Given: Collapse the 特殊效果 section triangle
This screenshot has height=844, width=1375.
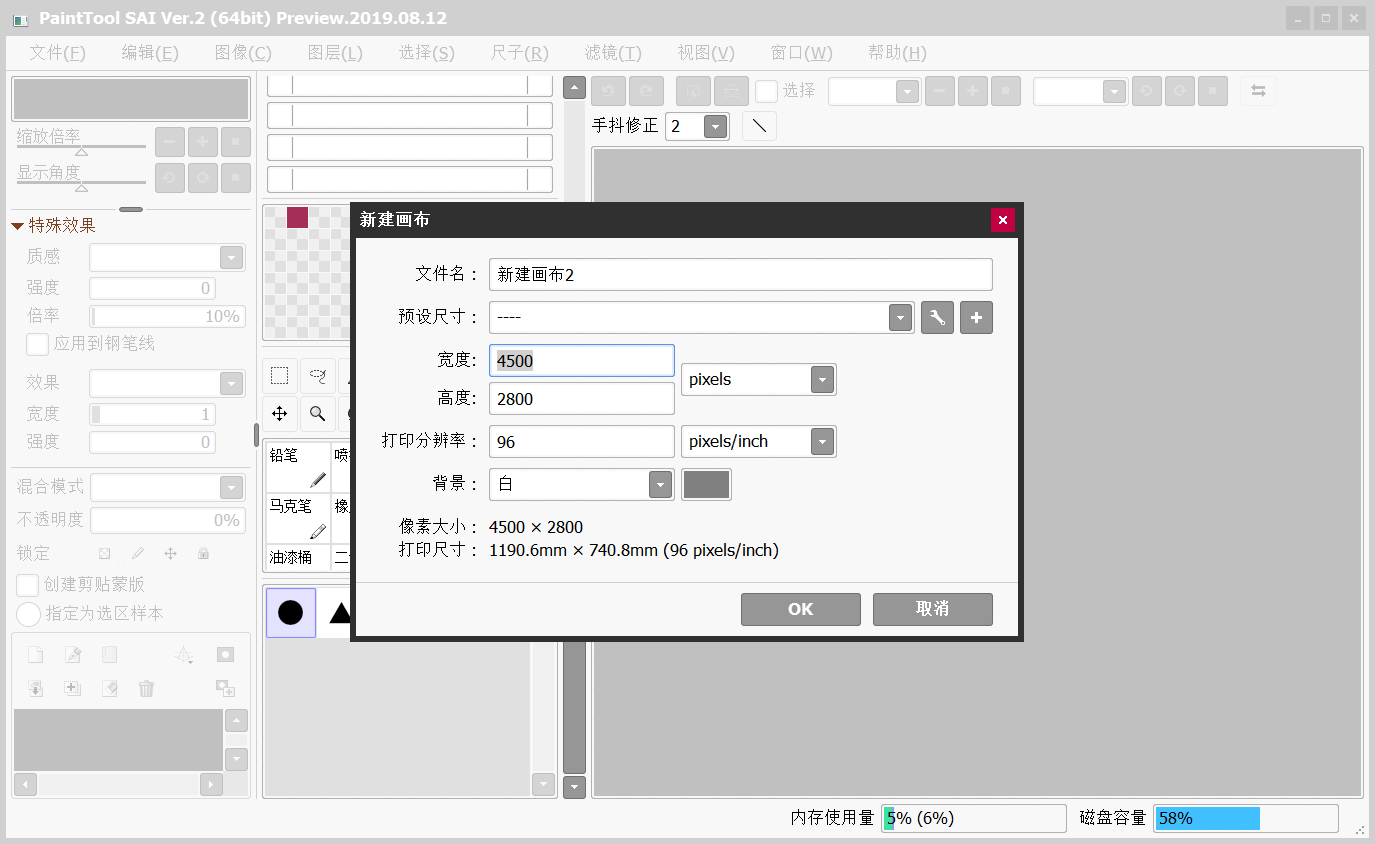Looking at the screenshot, I should click(17, 226).
